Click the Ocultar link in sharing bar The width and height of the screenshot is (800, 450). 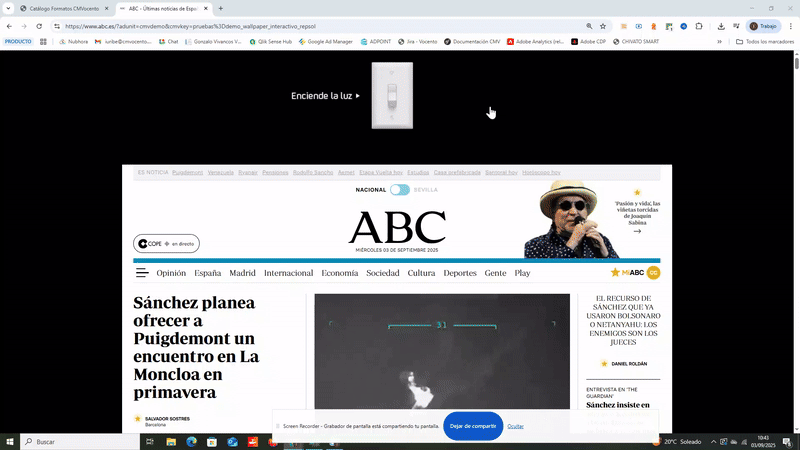pos(516,426)
